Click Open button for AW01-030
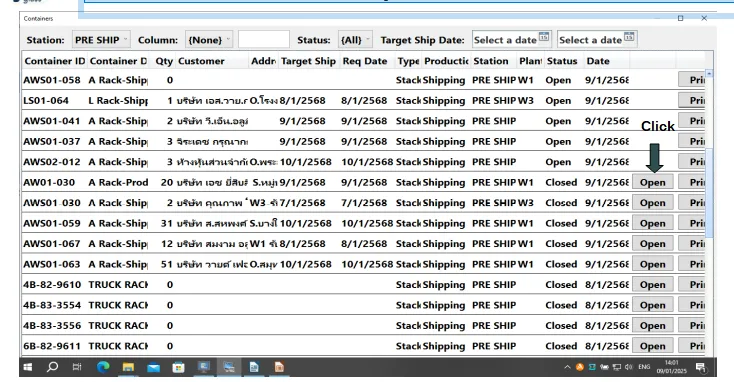 pyautogui.click(x=653, y=182)
